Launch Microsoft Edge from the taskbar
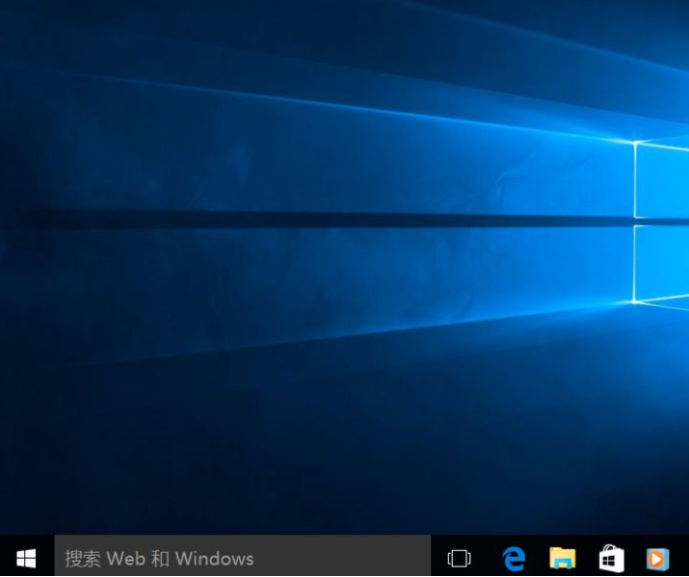The image size is (689, 577). [514, 559]
